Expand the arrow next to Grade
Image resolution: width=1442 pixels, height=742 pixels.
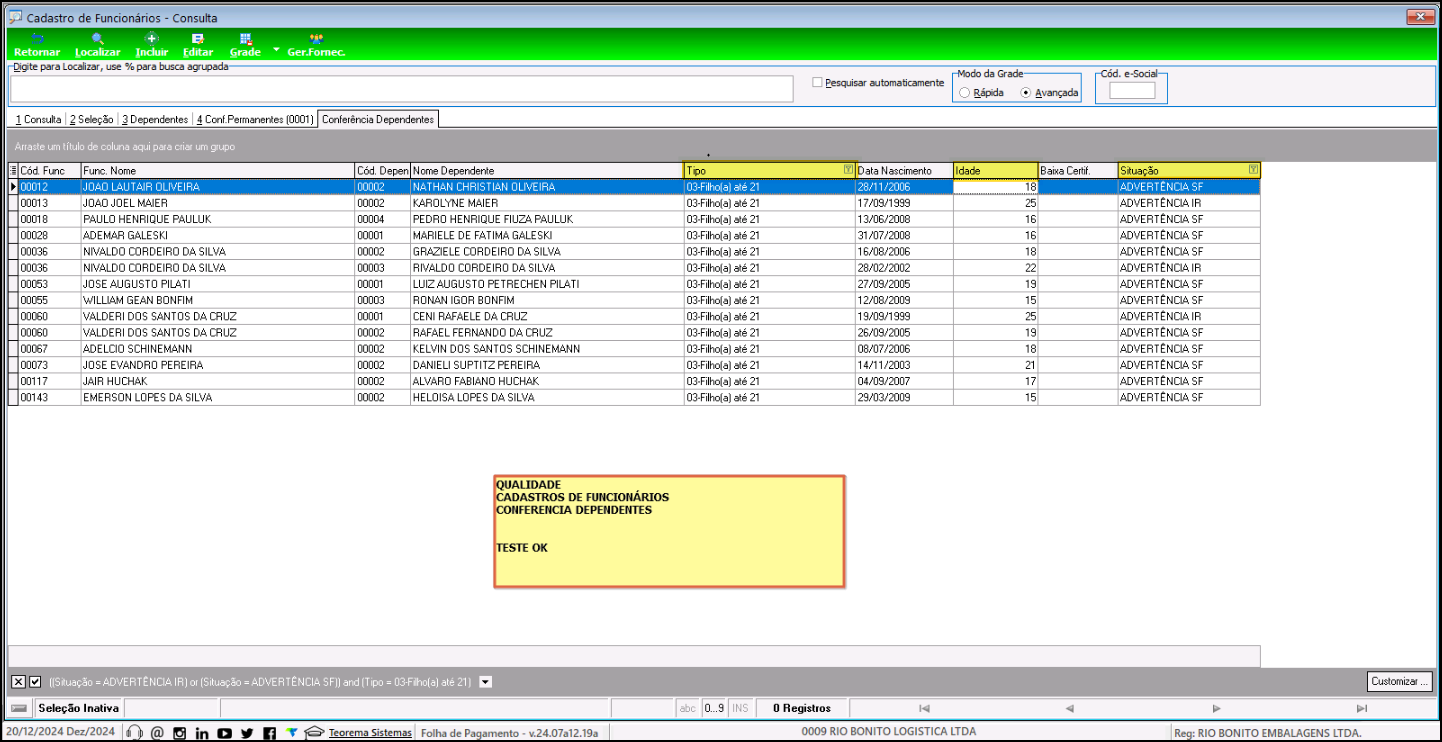coord(276,49)
